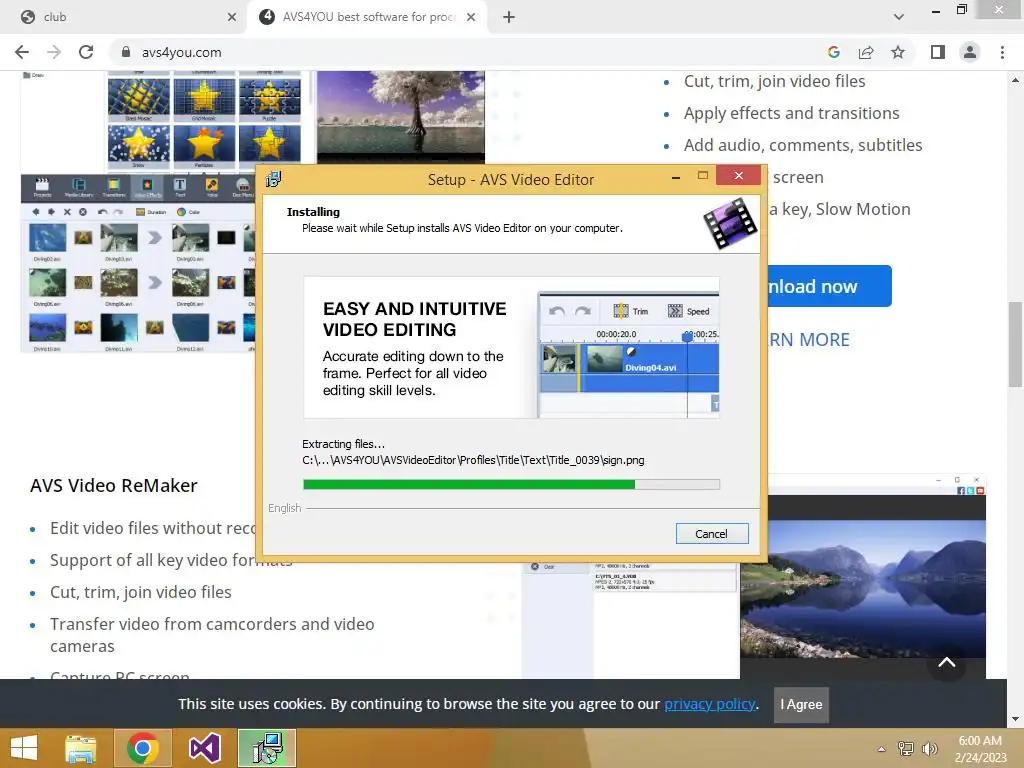Open the privacy policy link
The image size is (1024, 768).
tap(710, 704)
